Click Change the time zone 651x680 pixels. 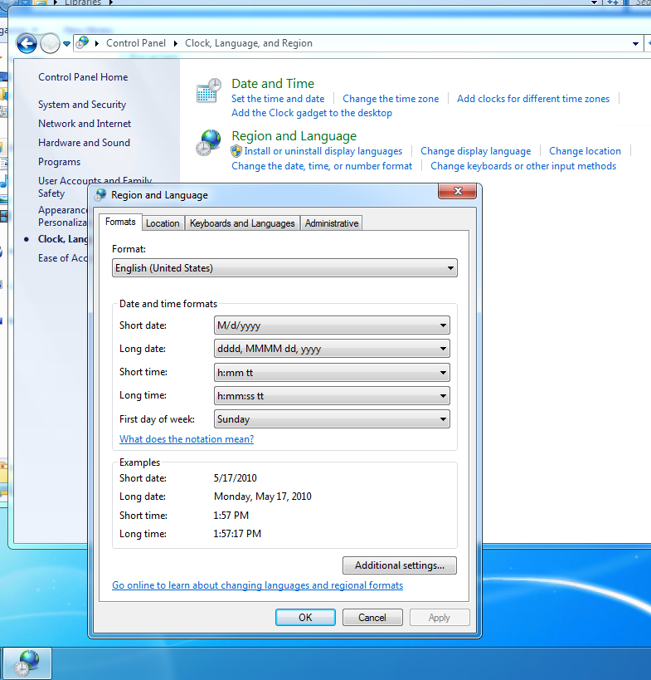click(391, 99)
